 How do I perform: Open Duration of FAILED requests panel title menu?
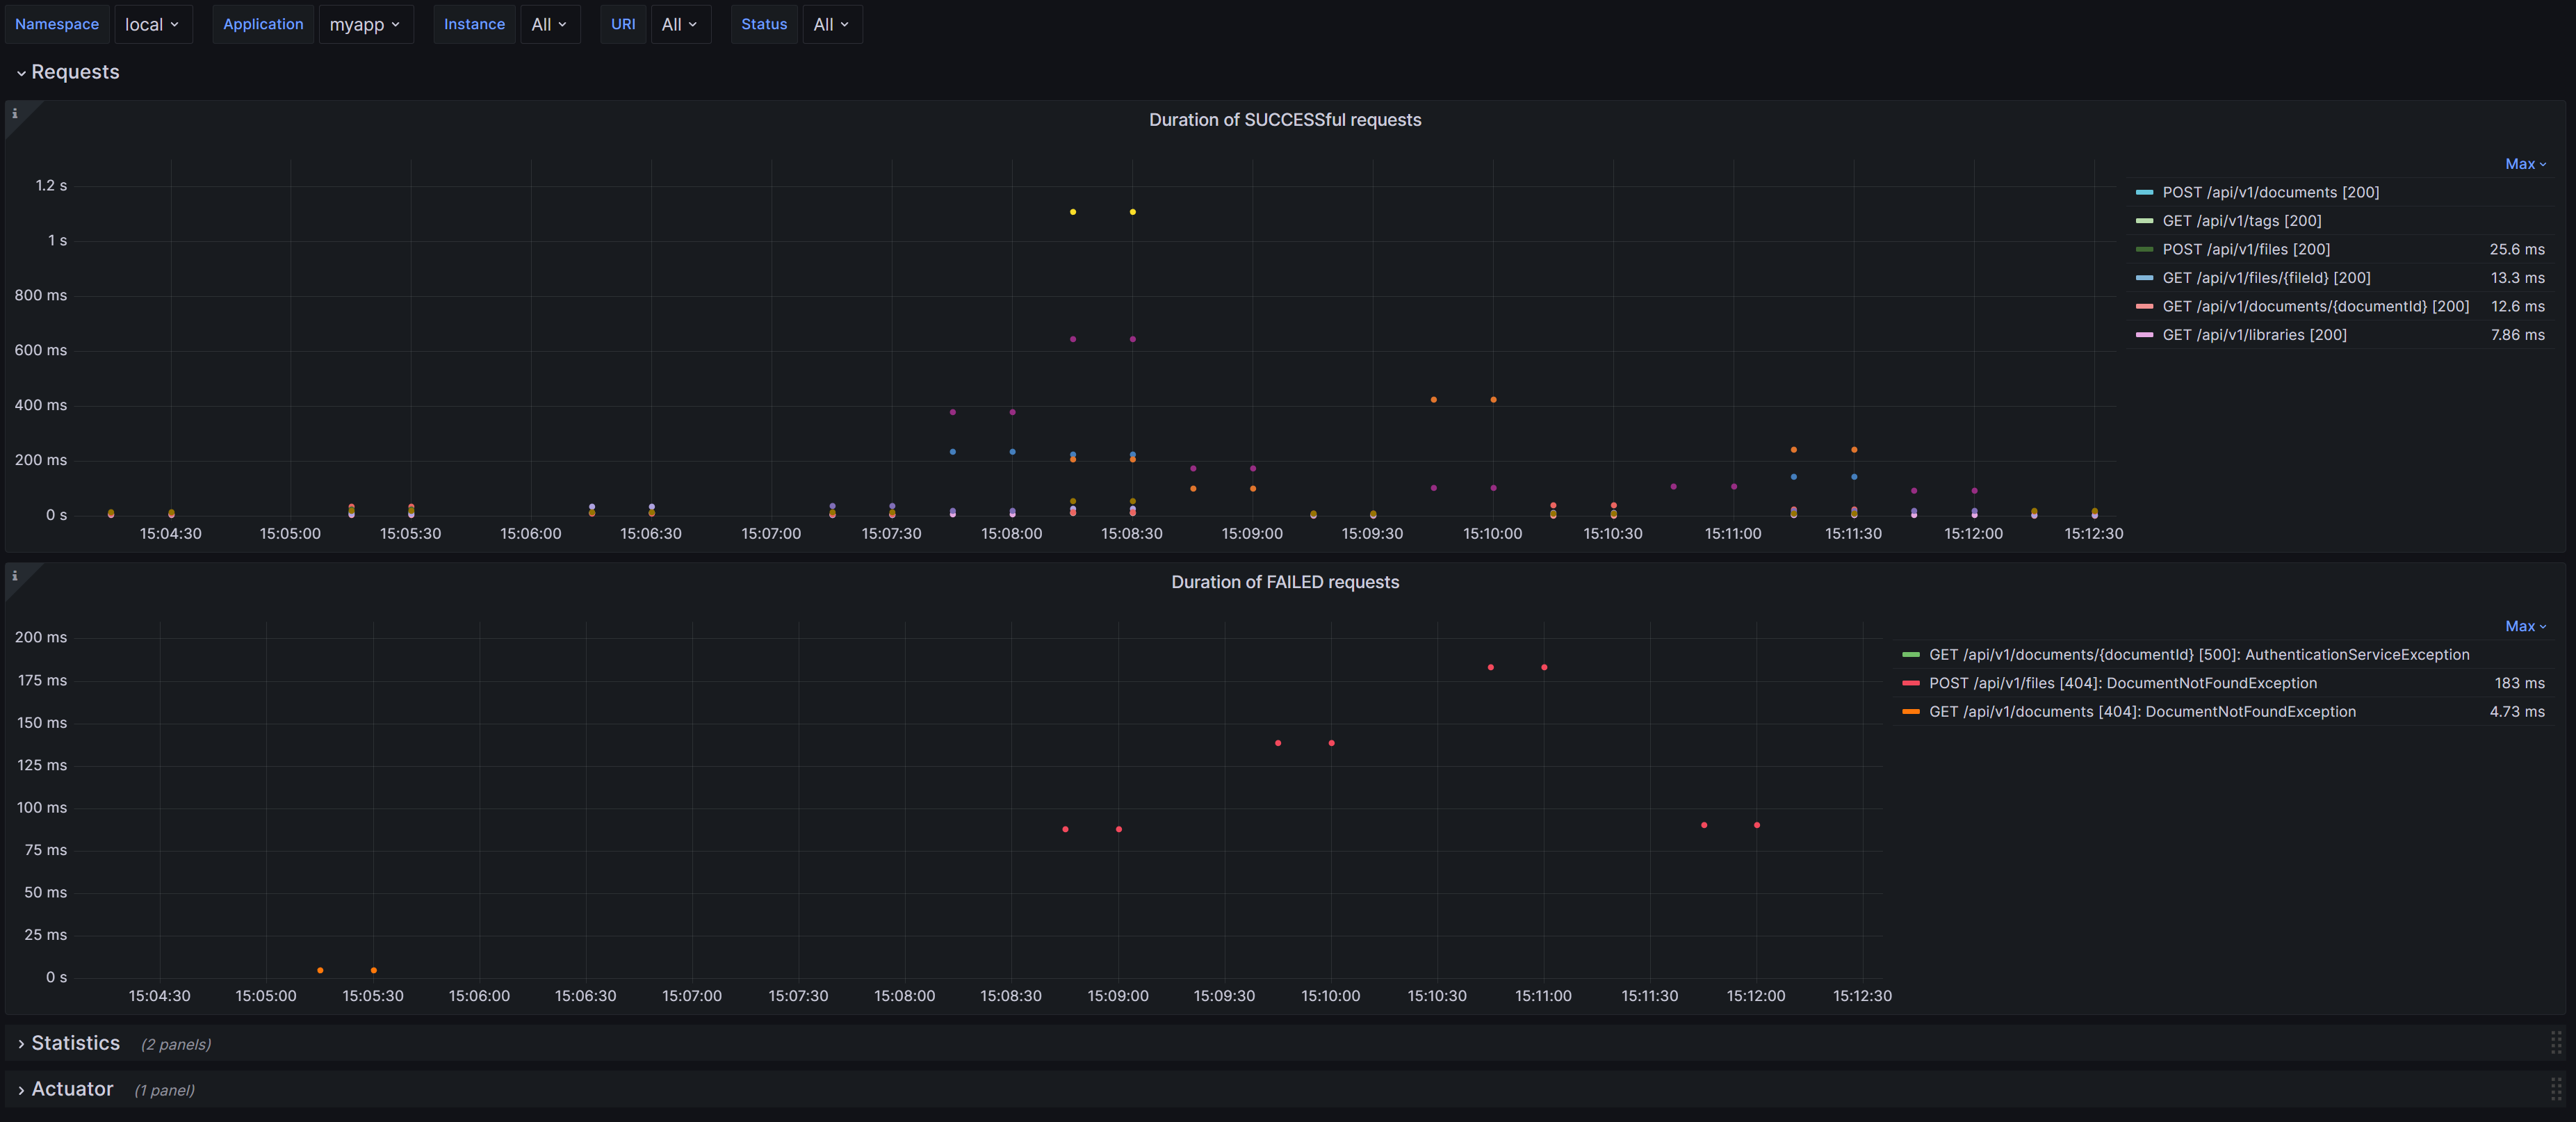(1284, 582)
